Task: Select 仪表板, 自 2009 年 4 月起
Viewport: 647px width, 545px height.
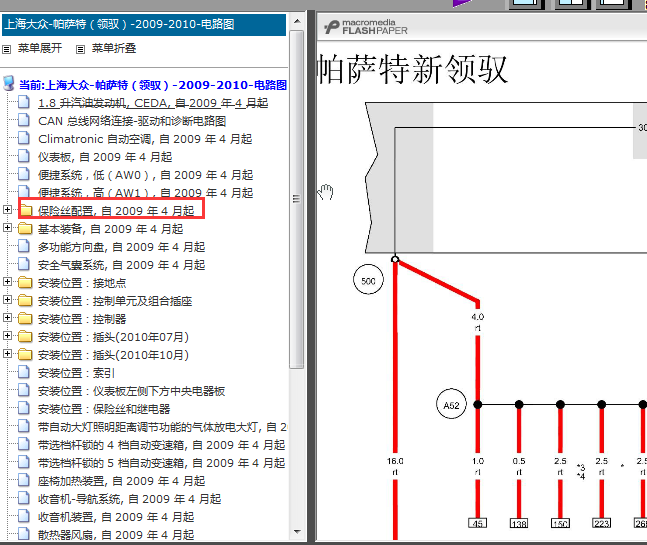Action: pyautogui.click(x=105, y=157)
